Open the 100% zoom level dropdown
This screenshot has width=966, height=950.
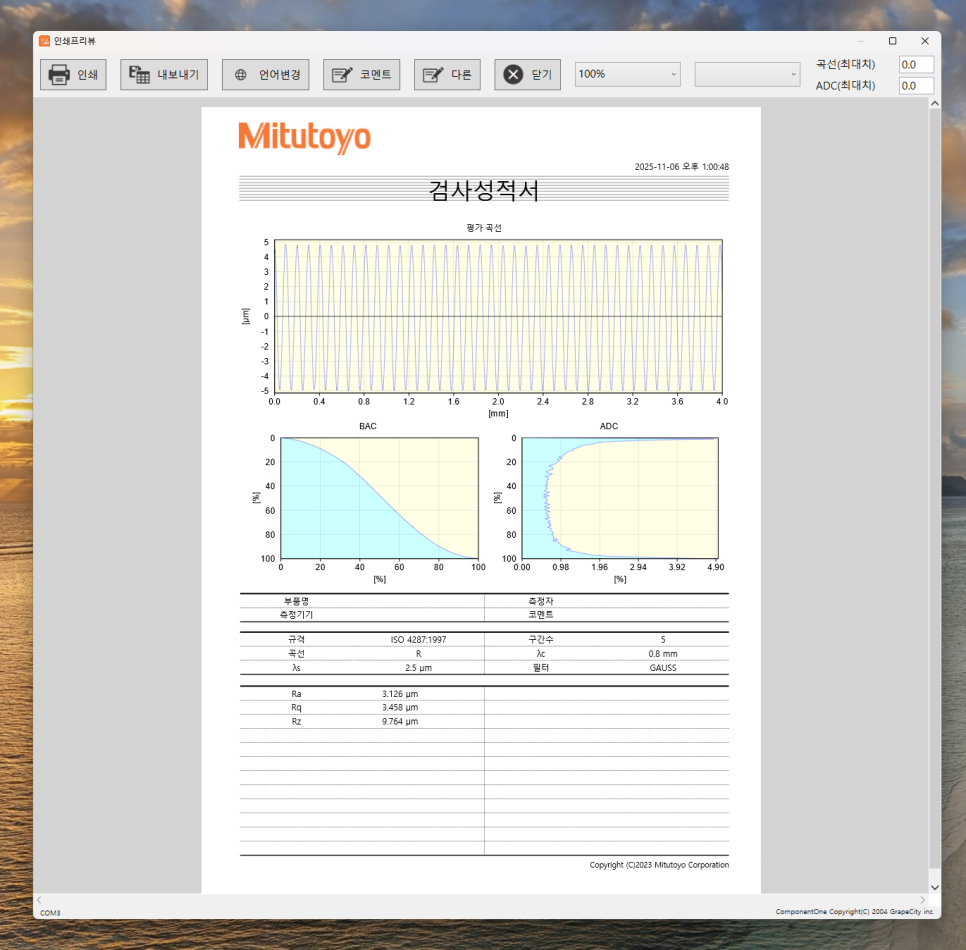click(627, 74)
